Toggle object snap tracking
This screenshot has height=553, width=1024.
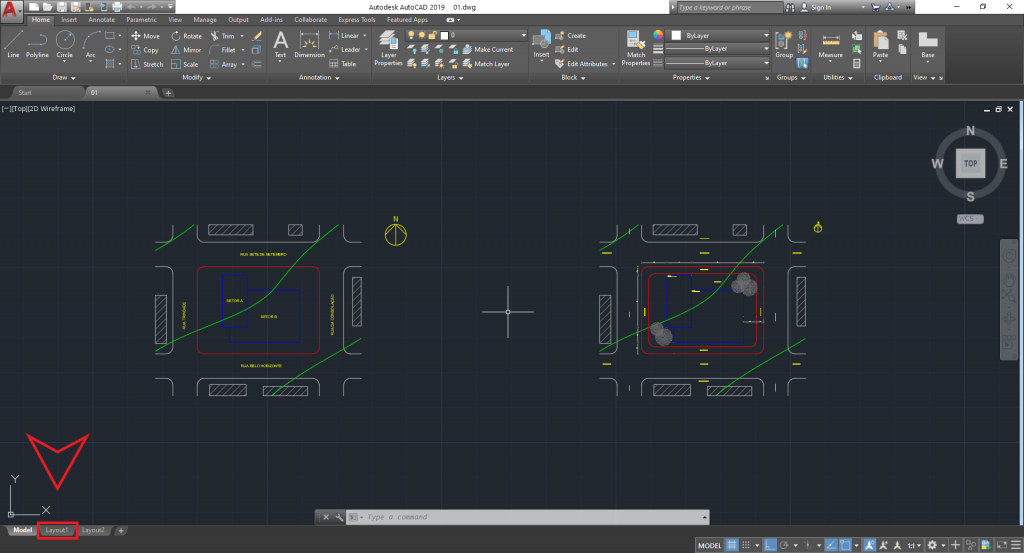(831, 545)
